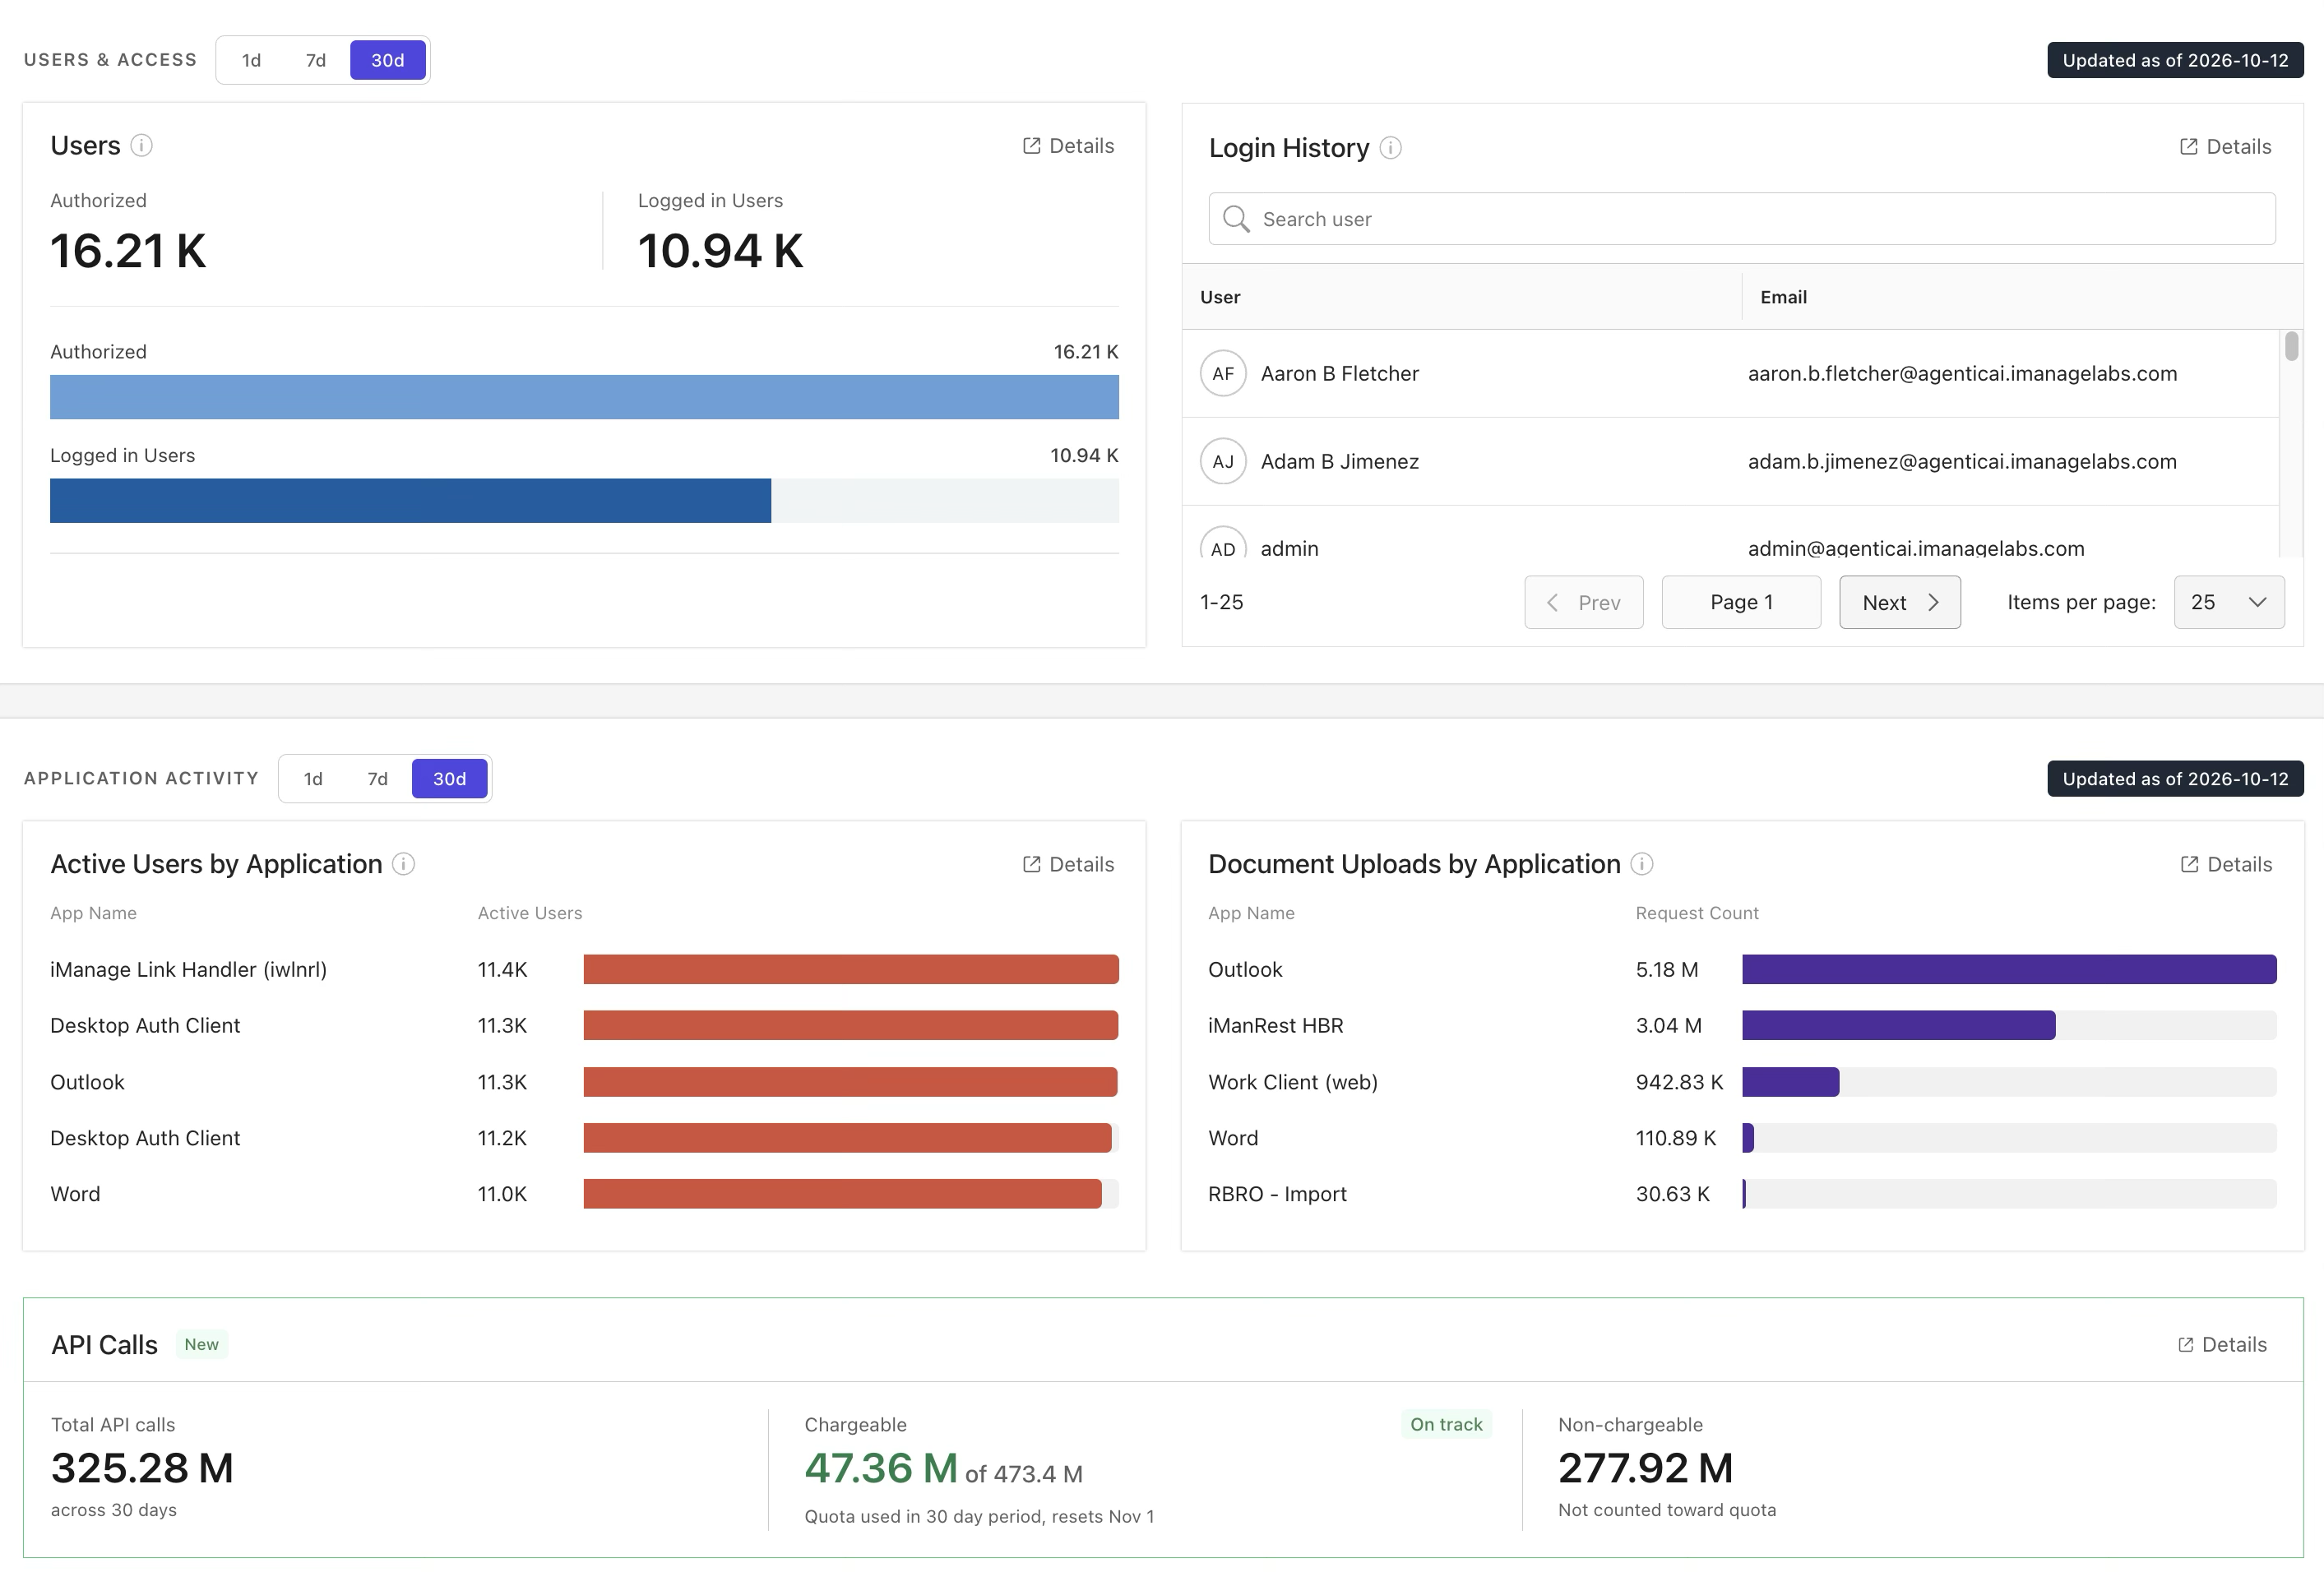Open Details for Active Users by Application

(x=1068, y=864)
